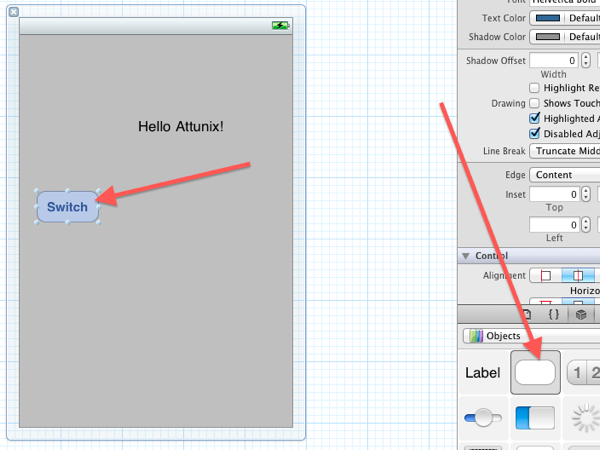Uncheck the Highlighted Adjusts checkbox
Image resolution: width=600 pixels, height=450 pixels.
click(x=535, y=118)
